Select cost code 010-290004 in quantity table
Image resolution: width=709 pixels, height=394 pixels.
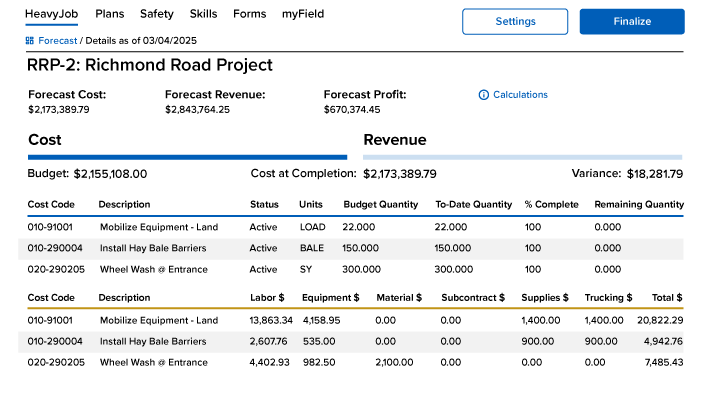pyautogui.click(x=55, y=248)
